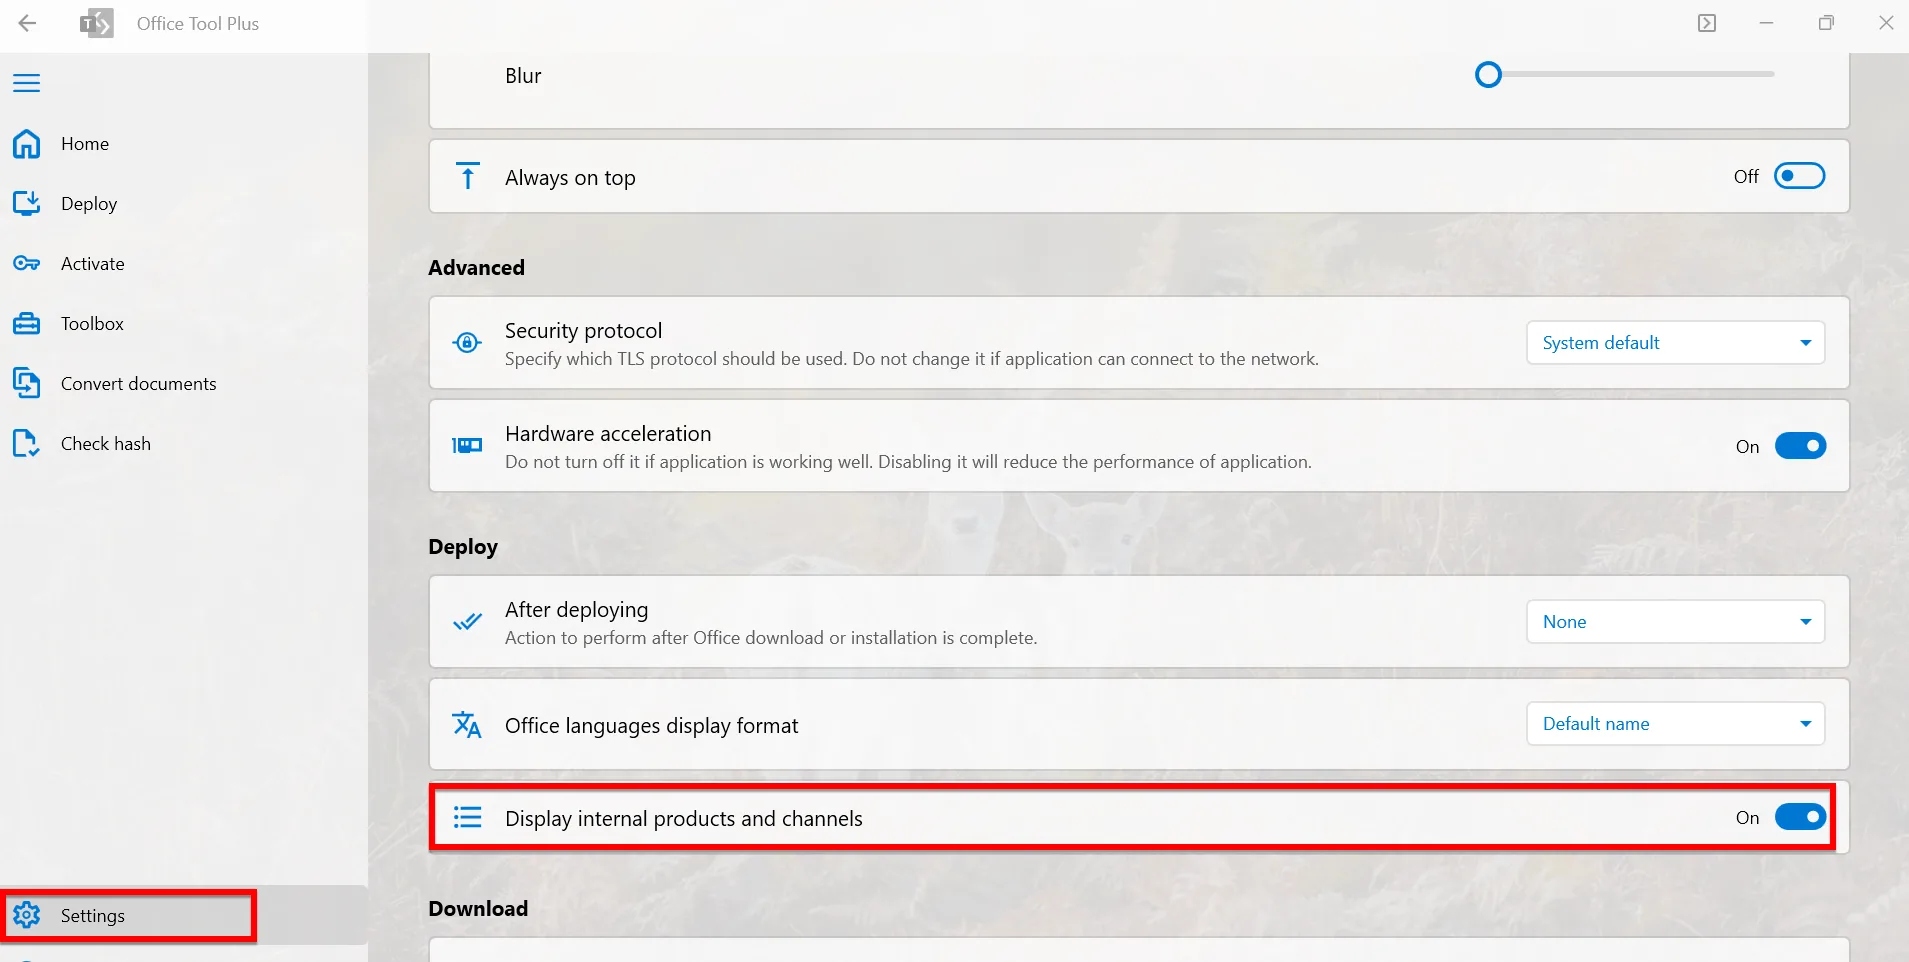Click the Blur label

click(523, 76)
